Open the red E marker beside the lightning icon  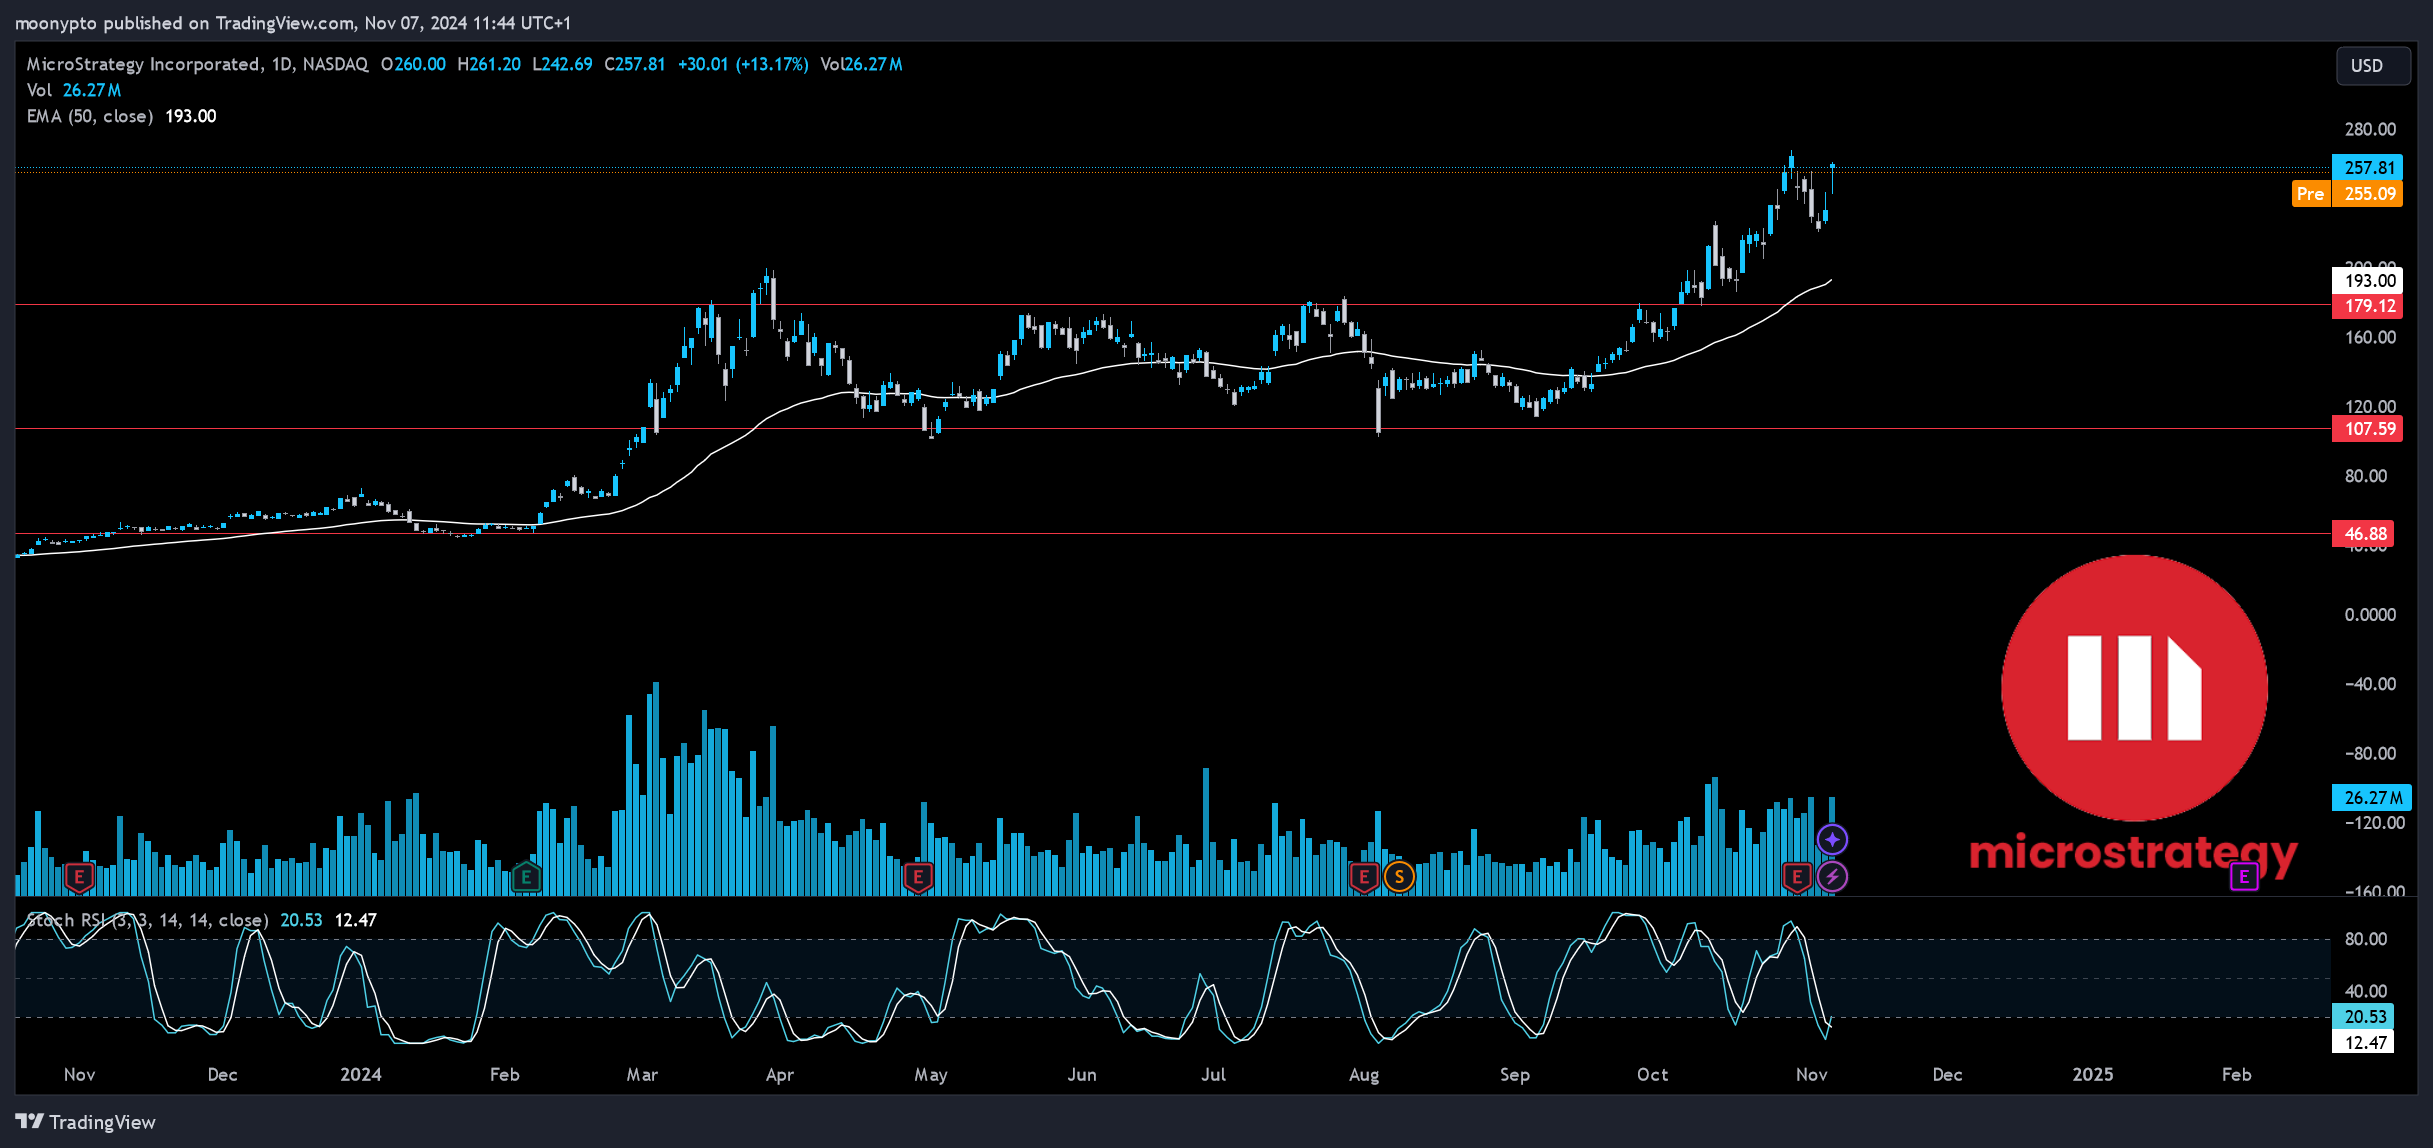click(1797, 878)
